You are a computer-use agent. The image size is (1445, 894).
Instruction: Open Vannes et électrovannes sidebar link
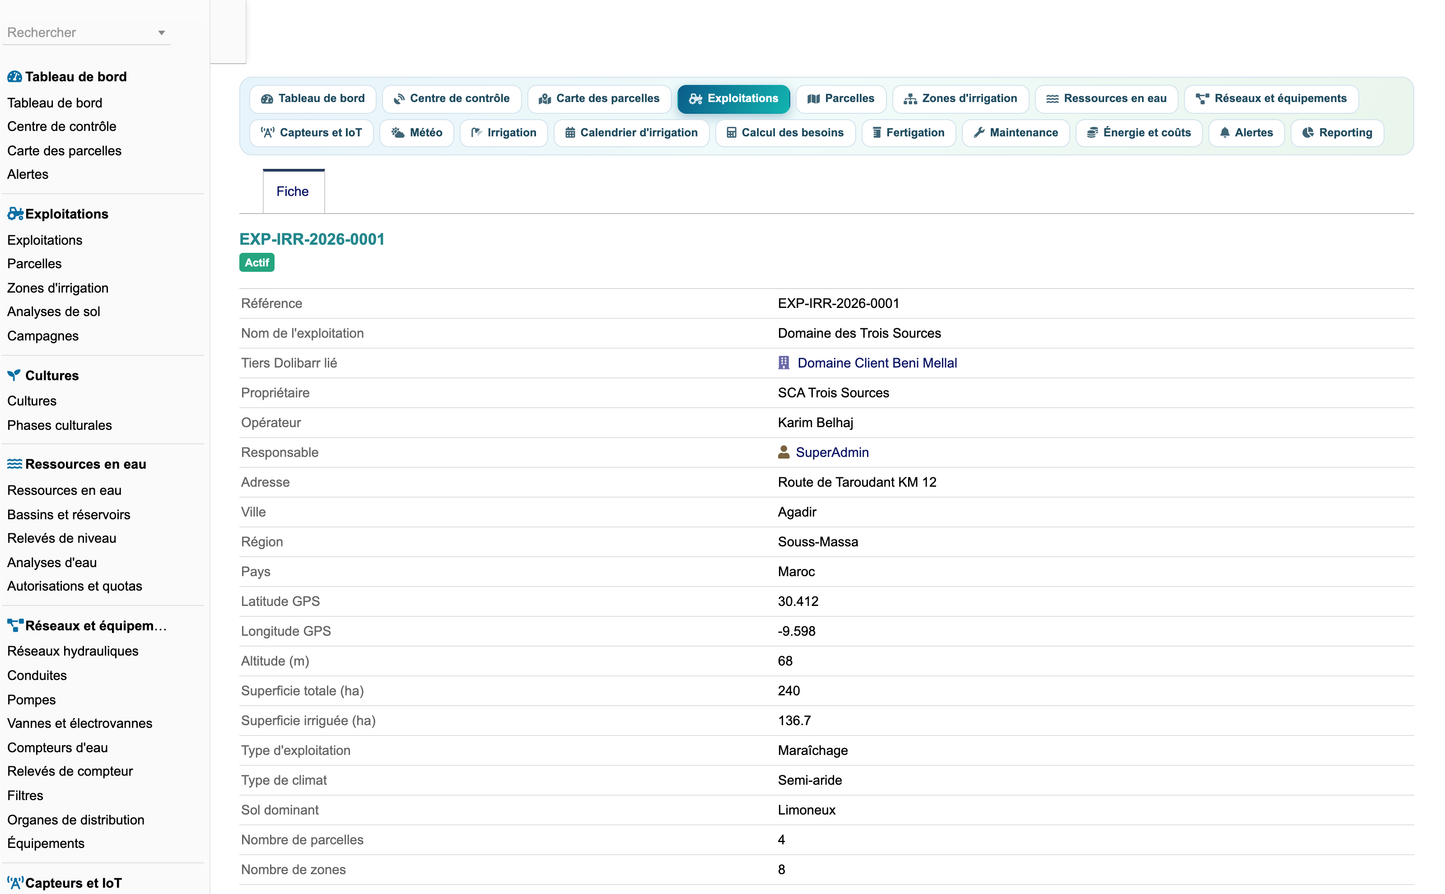(x=80, y=724)
